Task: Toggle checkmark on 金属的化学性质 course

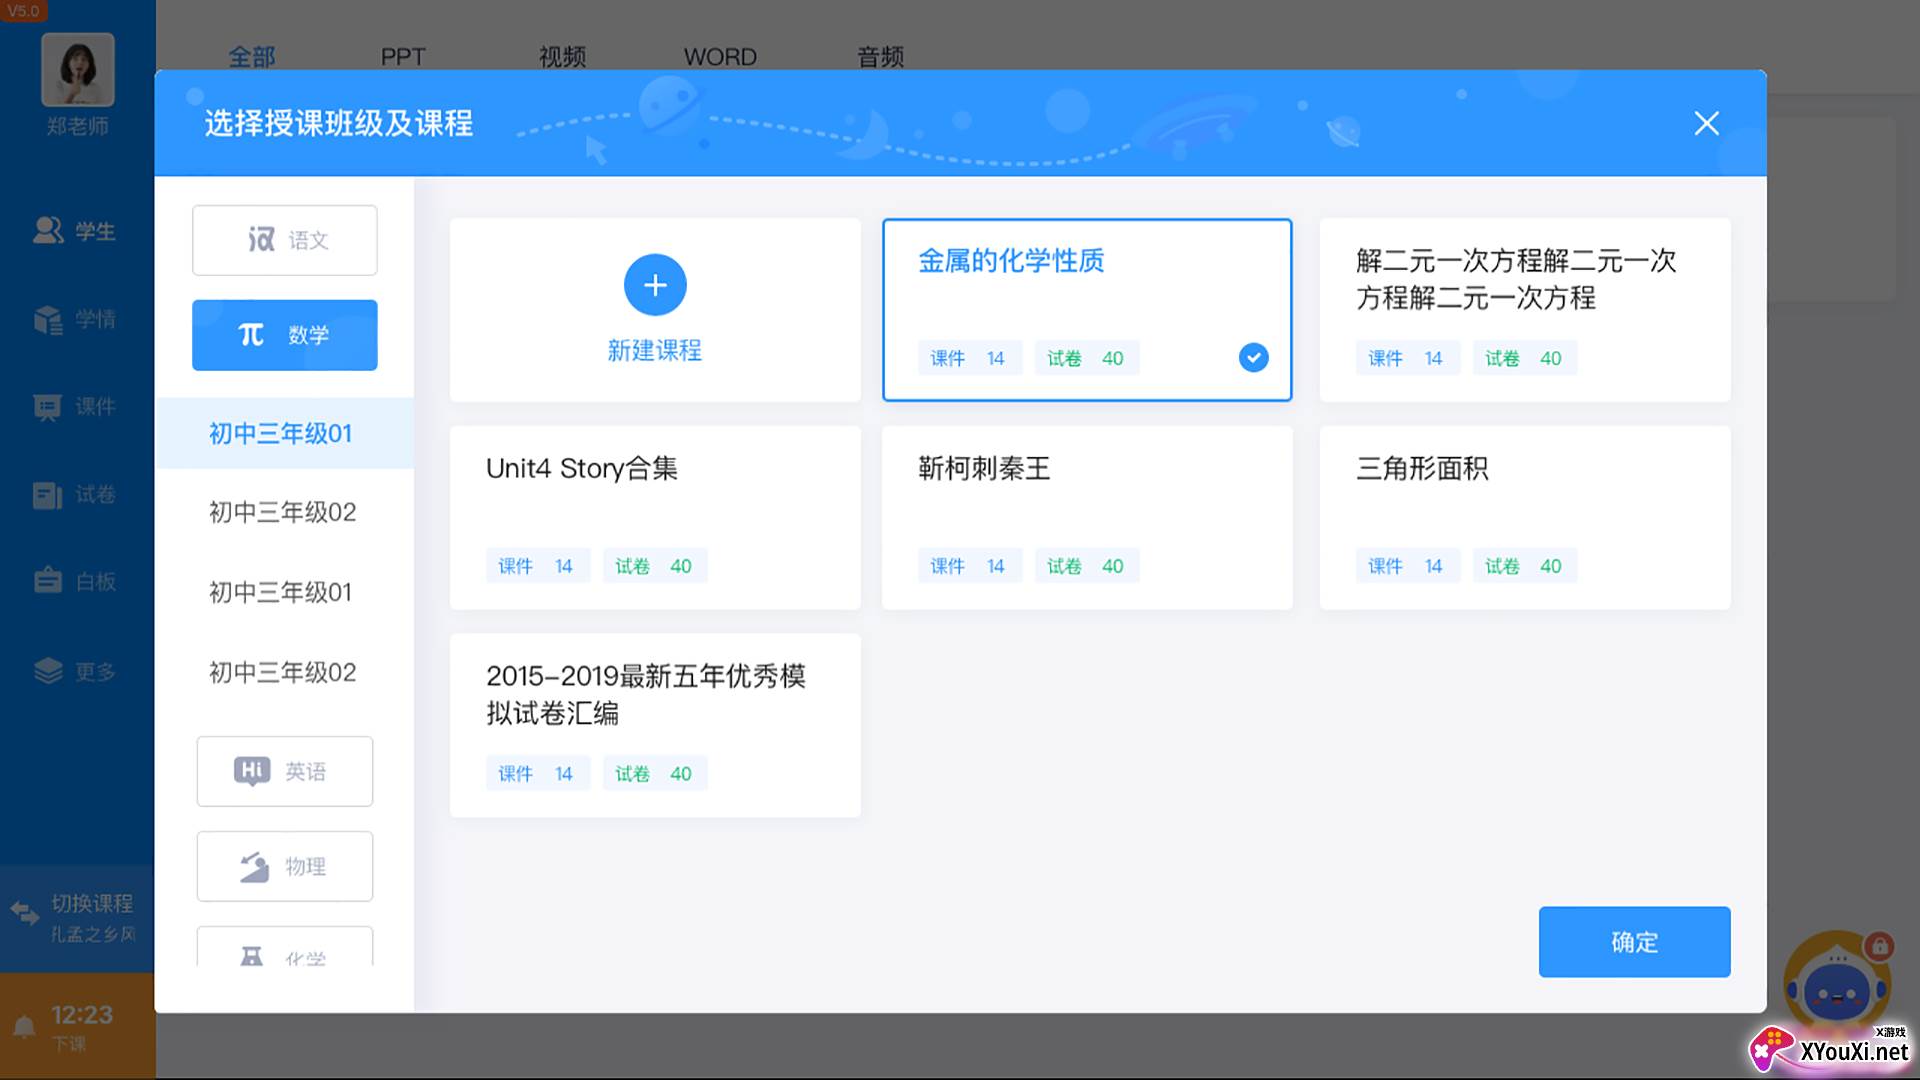Action: tap(1253, 357)
